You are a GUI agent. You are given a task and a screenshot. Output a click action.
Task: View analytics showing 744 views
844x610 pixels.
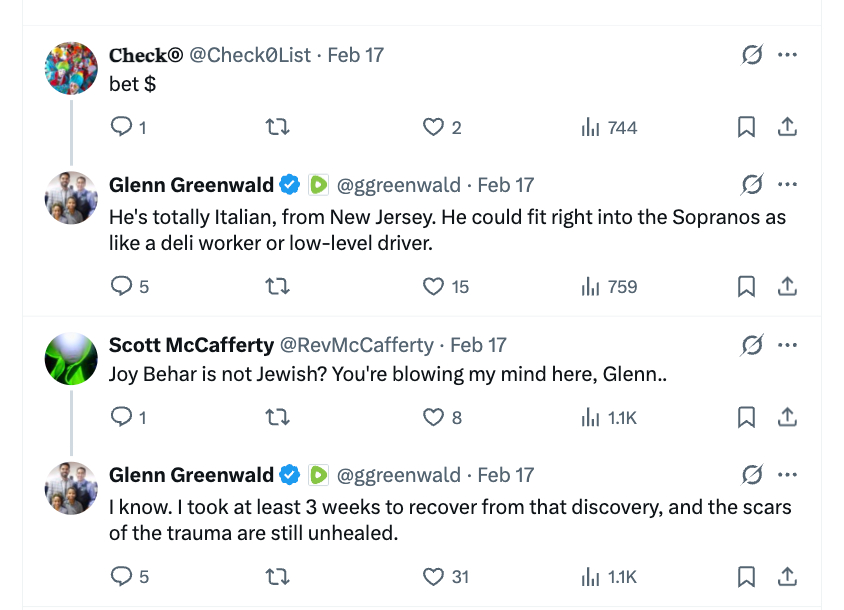point(609,127)
